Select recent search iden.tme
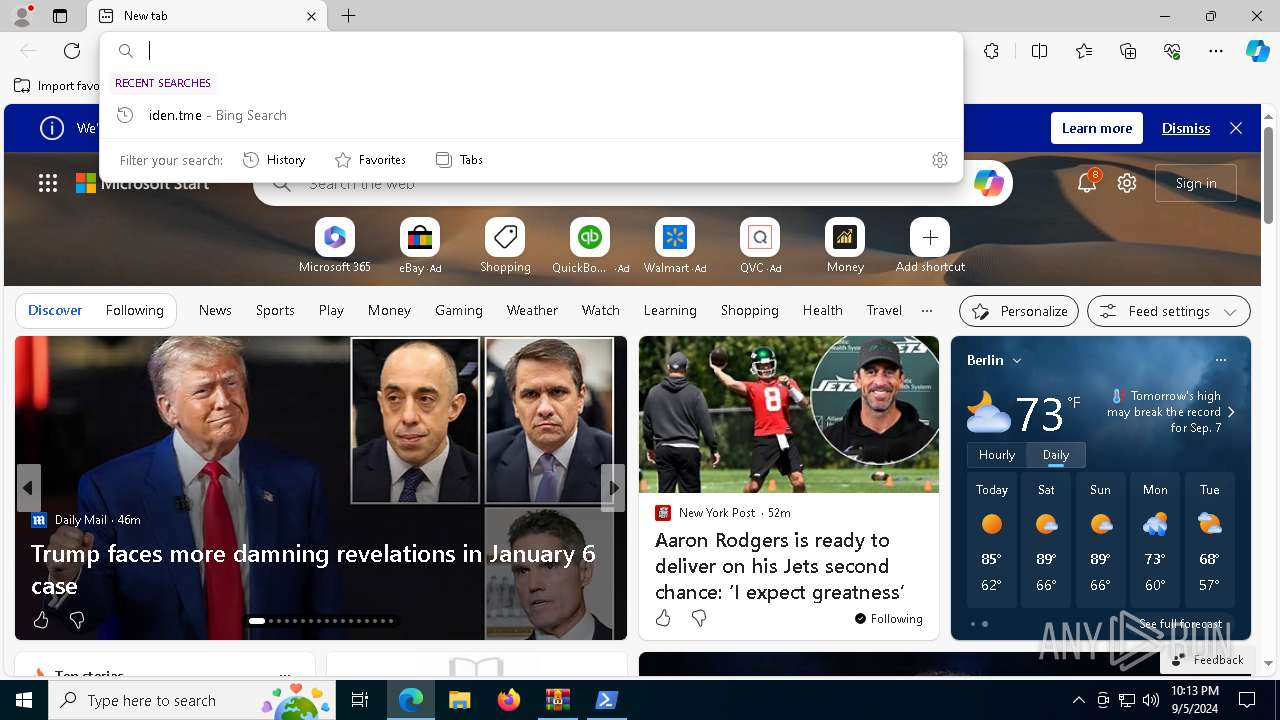This screenshot has height=720, width=1280. point(531,115)
